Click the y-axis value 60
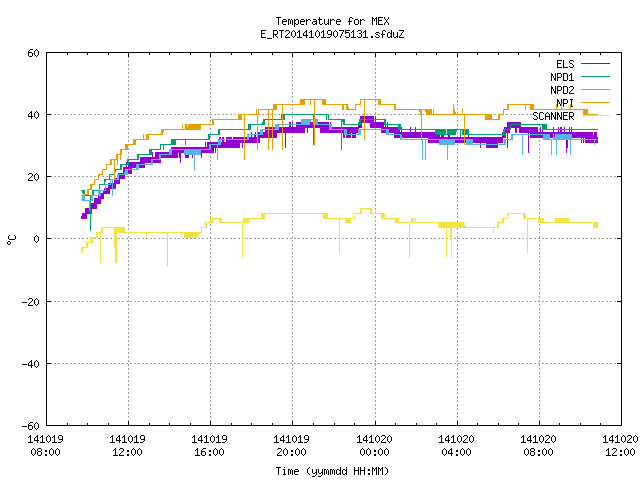640x480 pixels. click(x=33, y=53)
